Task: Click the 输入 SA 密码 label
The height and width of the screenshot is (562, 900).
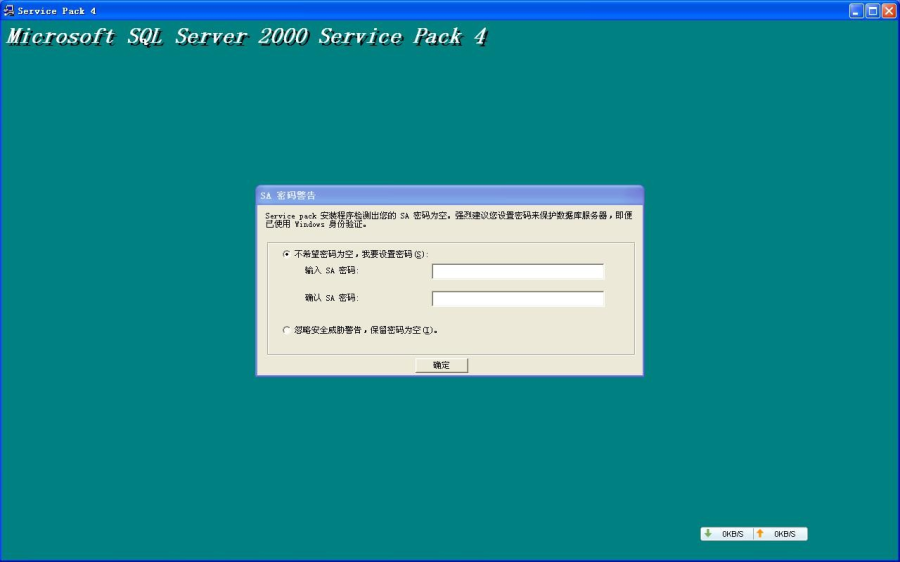Action: 331,271
